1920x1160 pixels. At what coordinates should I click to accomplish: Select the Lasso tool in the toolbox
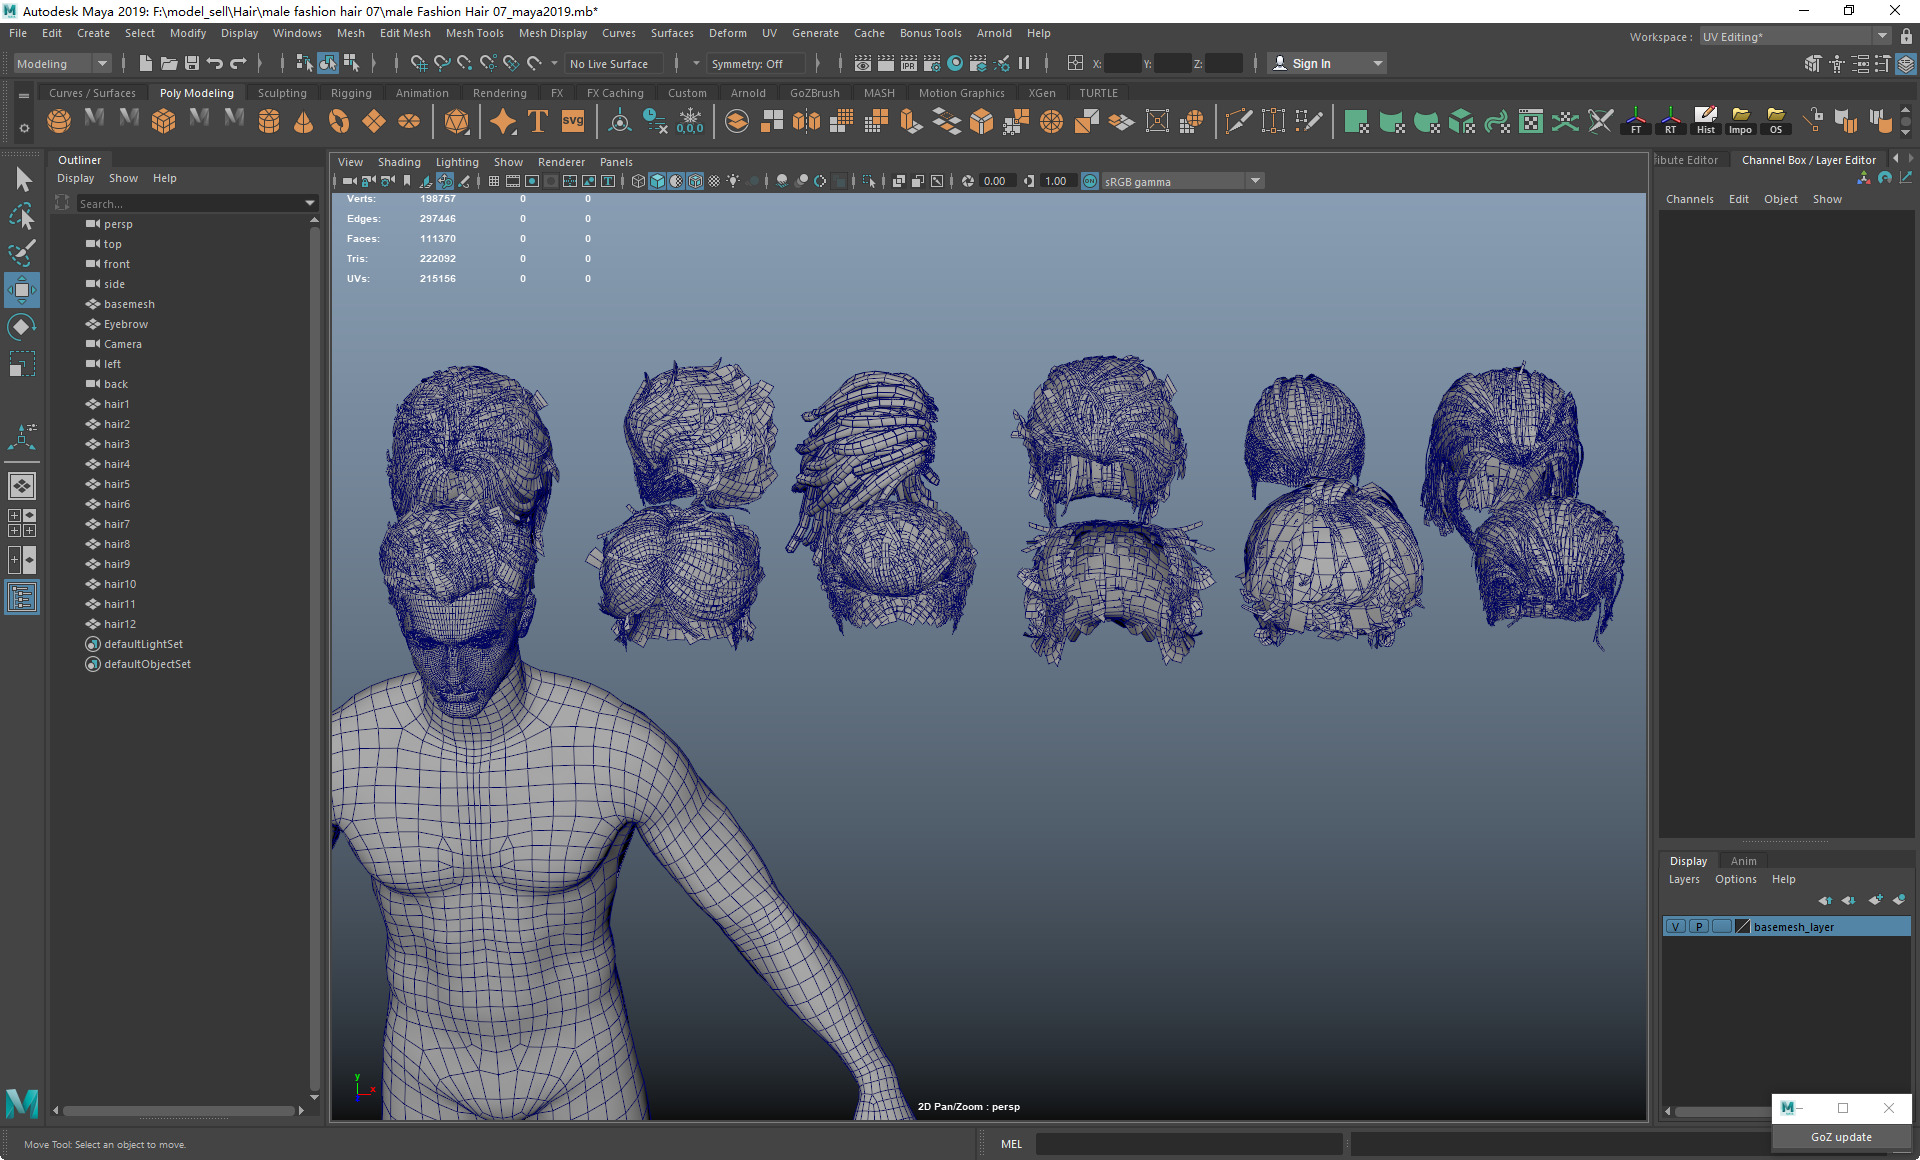point(22,216)
